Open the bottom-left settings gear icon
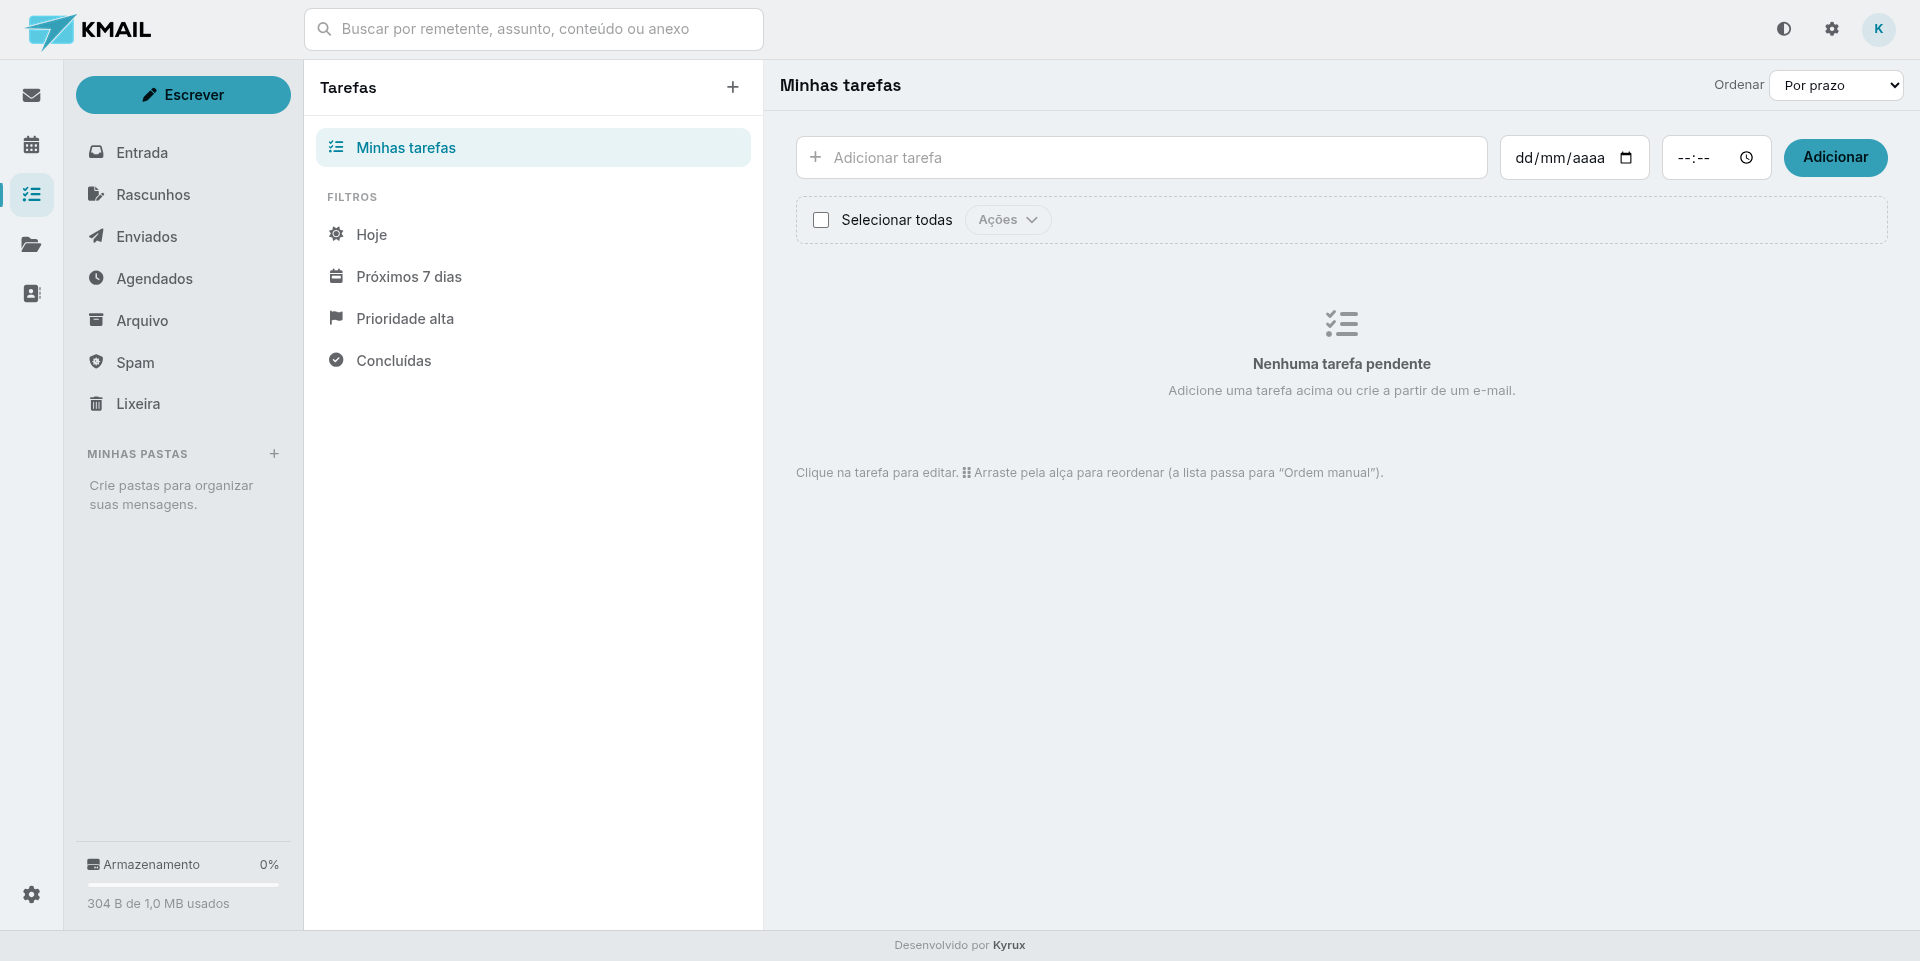Screen dimensions: 1920x961 point(32,895)
